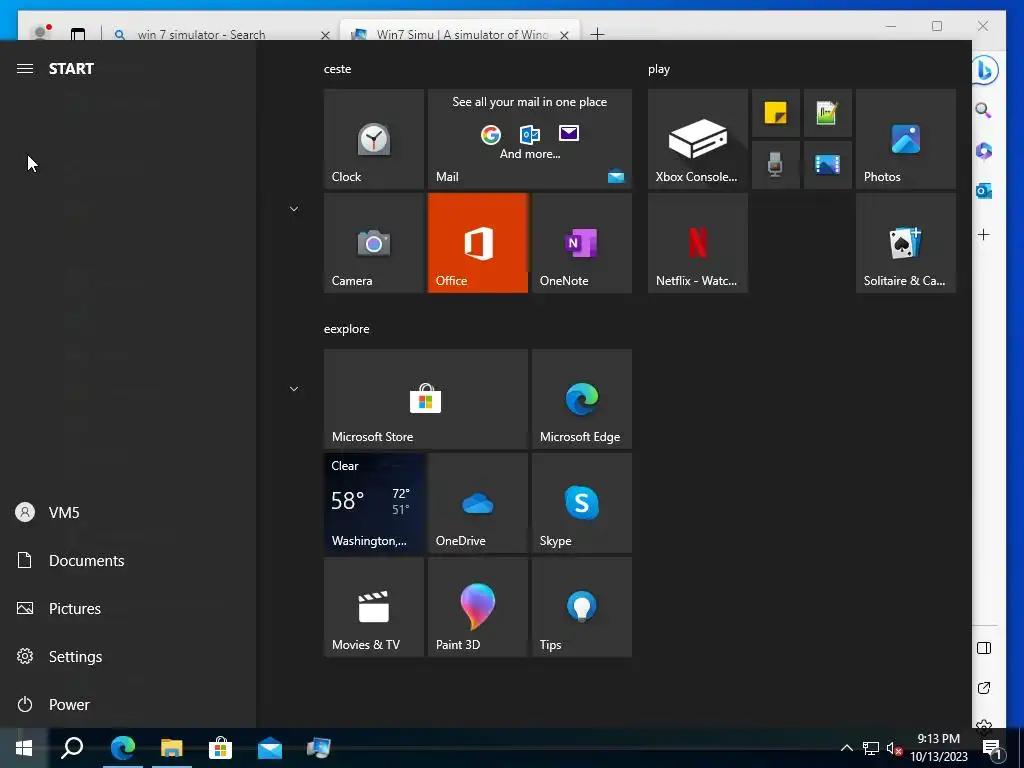Open the Tips tile
Screen dimensions: 1024x768
(x=581, y=607)
